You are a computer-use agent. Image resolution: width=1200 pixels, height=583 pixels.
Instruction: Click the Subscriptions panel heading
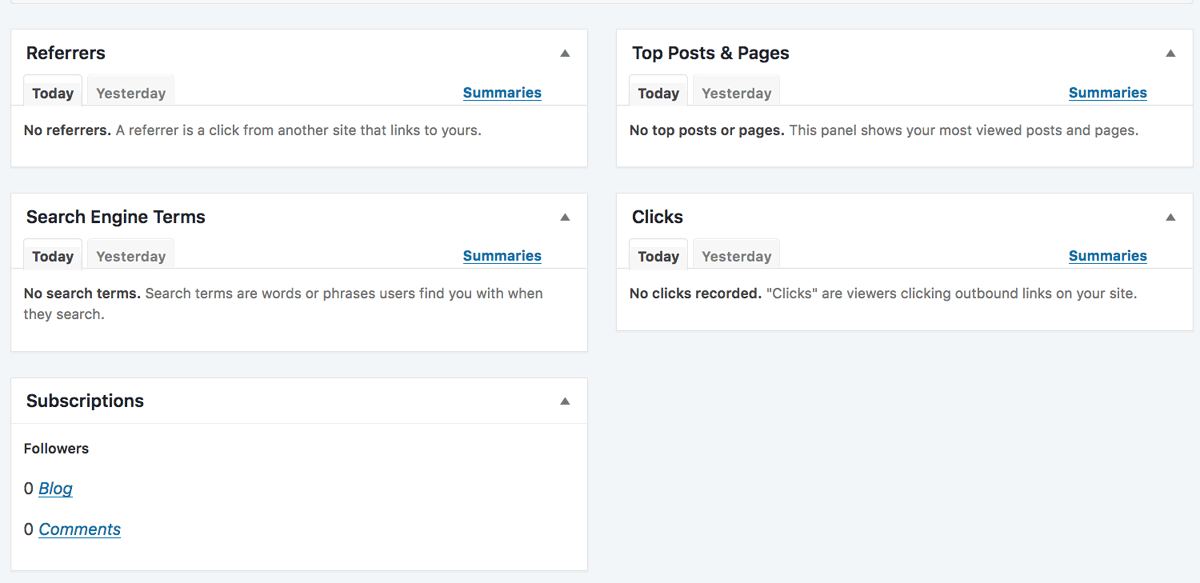[x=85, y=401]
